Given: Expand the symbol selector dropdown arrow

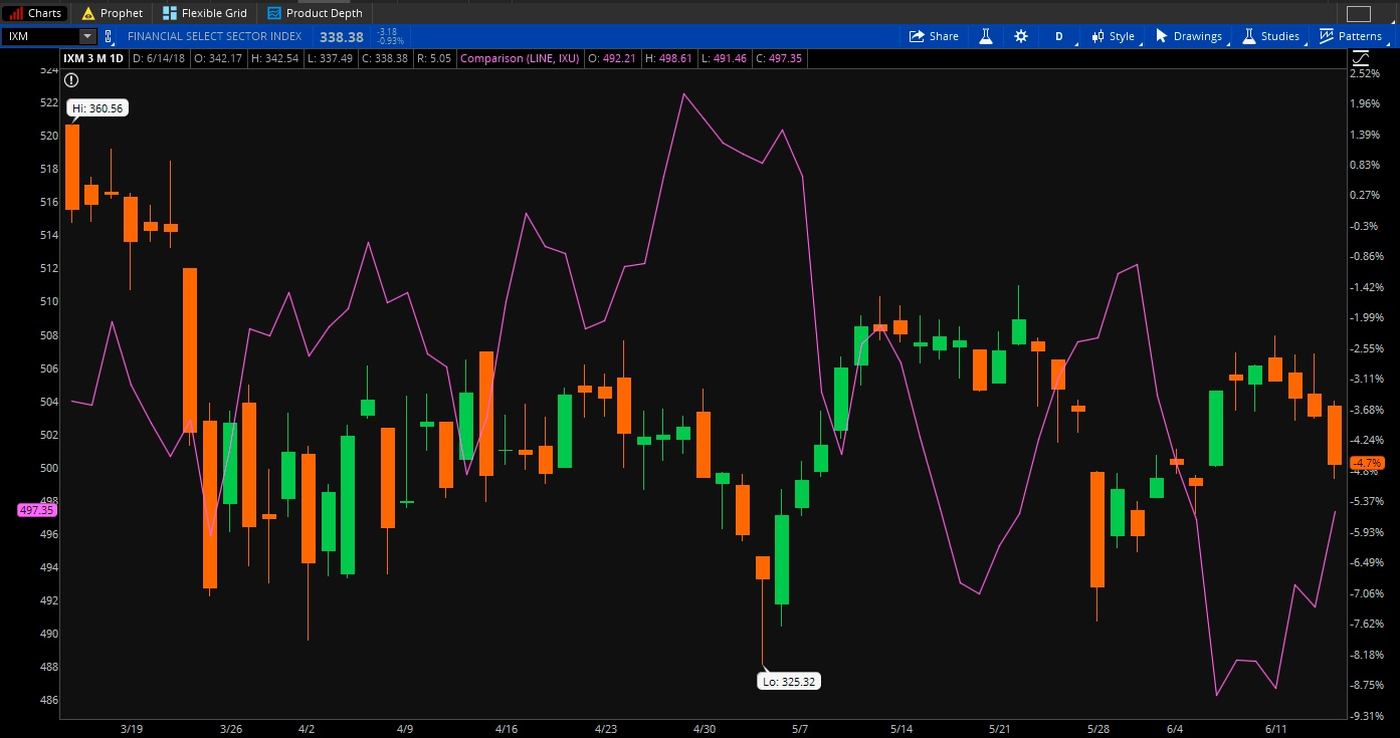Looking at the screenshot, I should [x=87, y=36].
